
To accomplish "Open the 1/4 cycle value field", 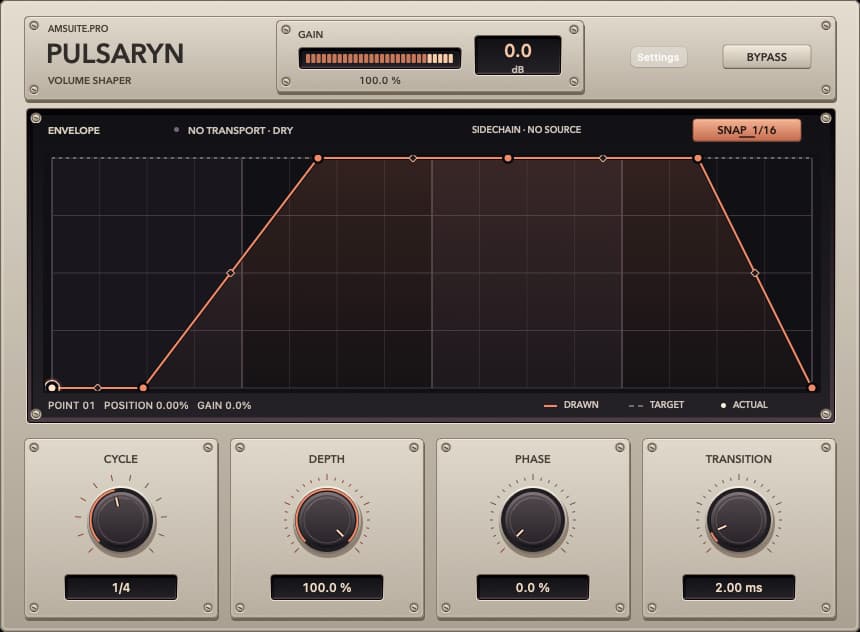I will 121,588.
